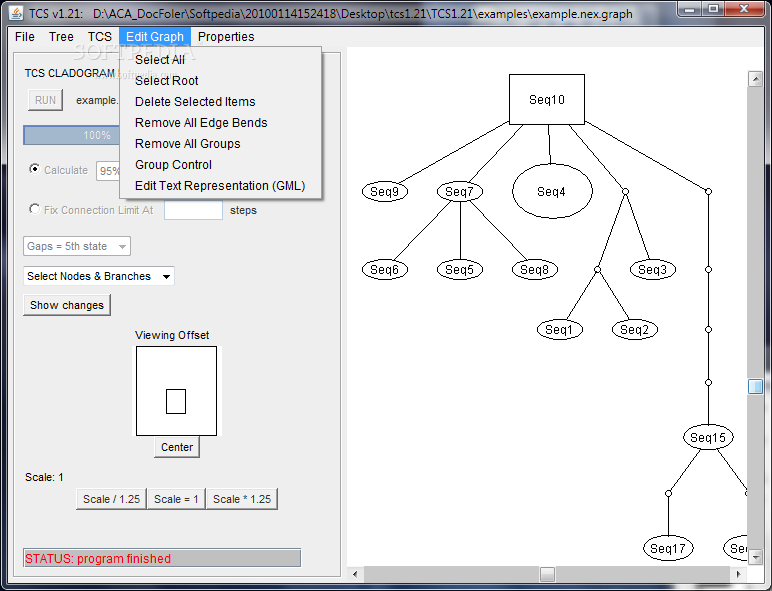The height and width of the screenshot is (591, 772).
Task: Click the Scale * 1.25 button
Action: tap(242, 499)
